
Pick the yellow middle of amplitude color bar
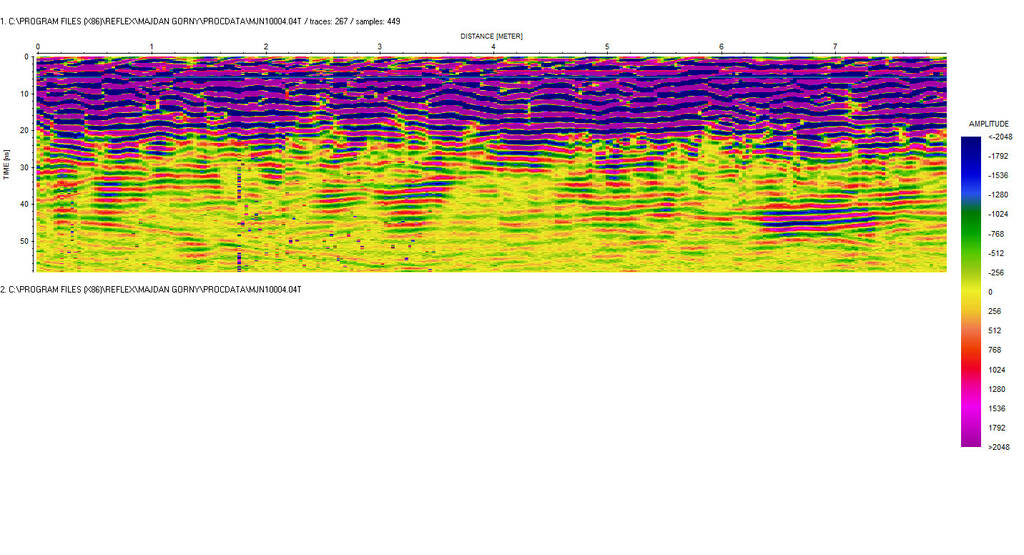pos(970,292)
